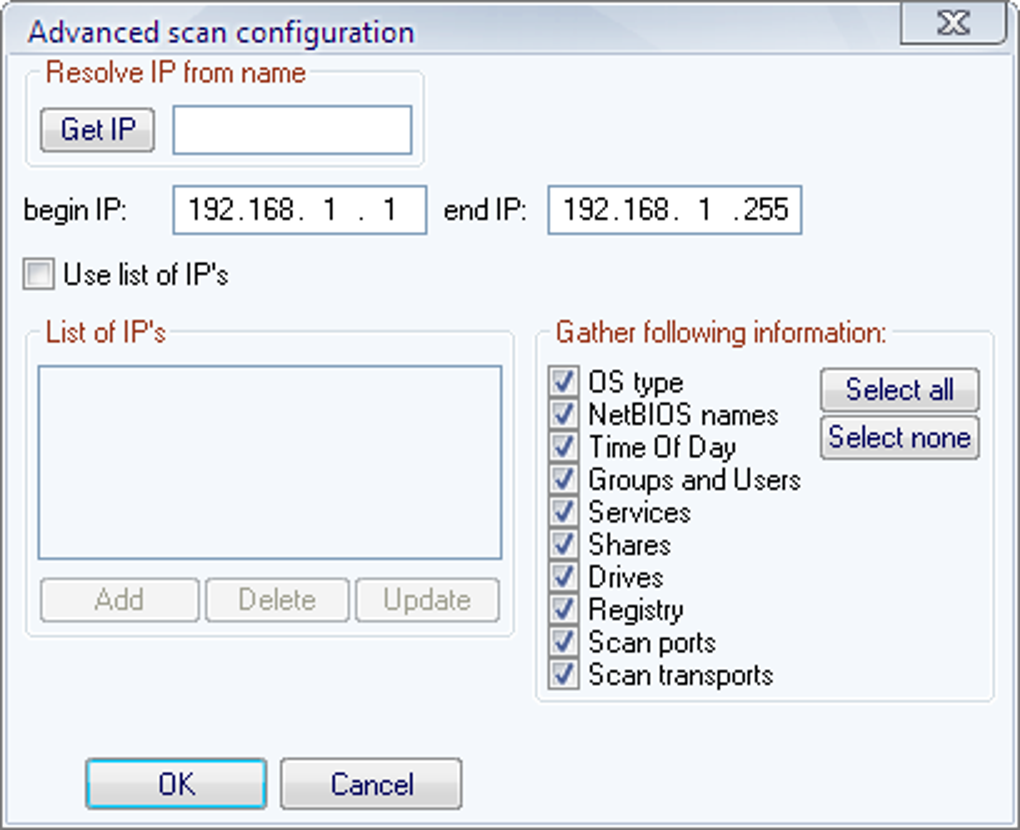Disable the Time Of Day option
Viewport: 1020px width, 830px height.
point(564,447)
